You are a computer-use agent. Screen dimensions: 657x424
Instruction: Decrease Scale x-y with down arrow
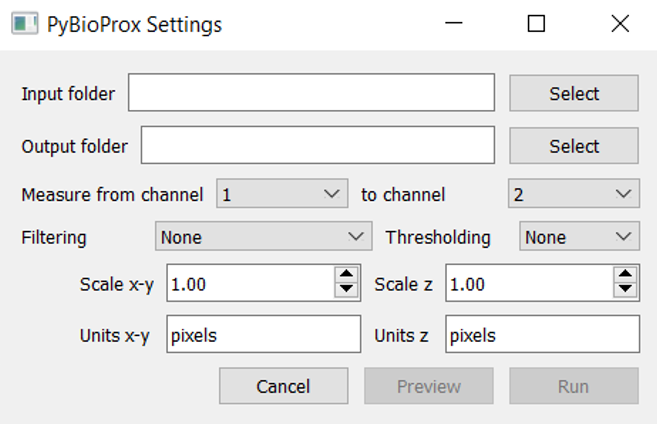tap(347, 291)
